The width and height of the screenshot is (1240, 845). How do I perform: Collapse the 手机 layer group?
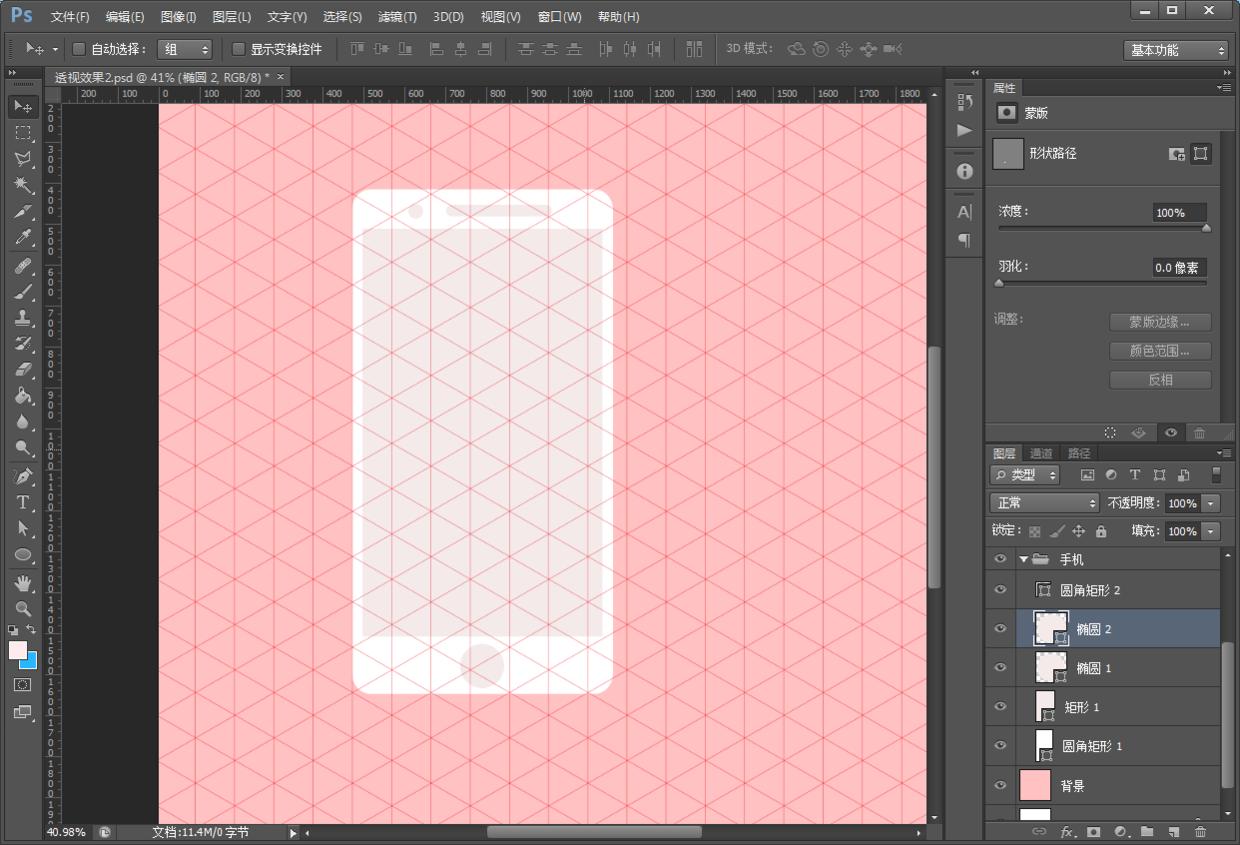pos(1023,559)
